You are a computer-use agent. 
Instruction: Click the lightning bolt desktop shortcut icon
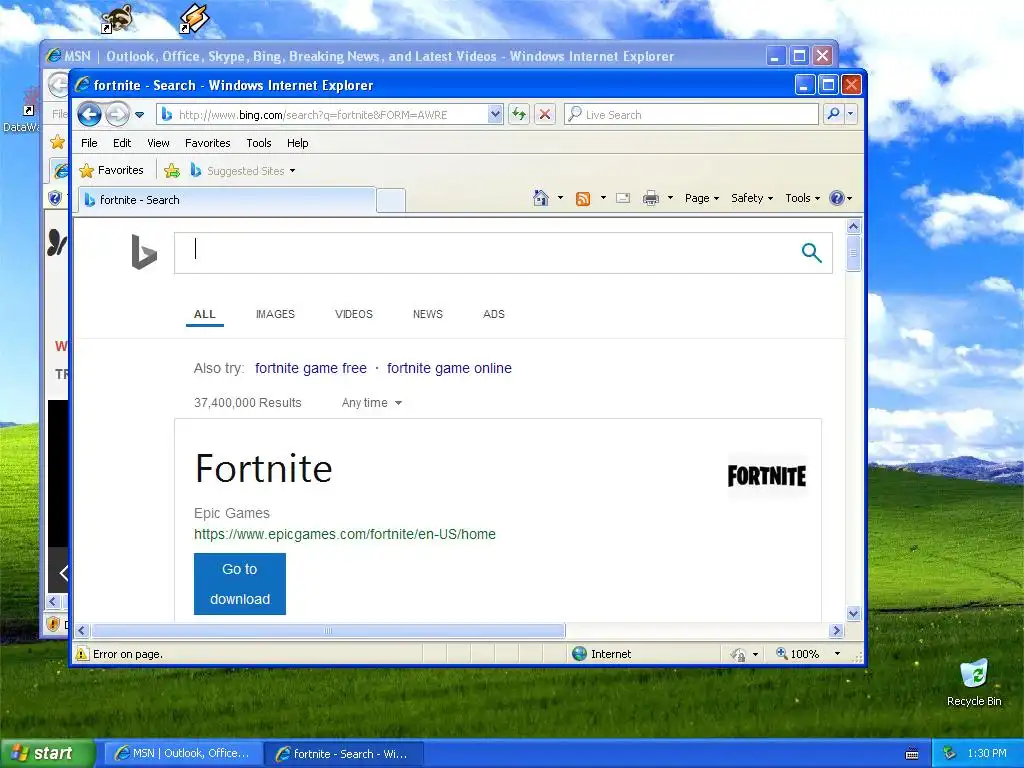[x=194, y=18]
